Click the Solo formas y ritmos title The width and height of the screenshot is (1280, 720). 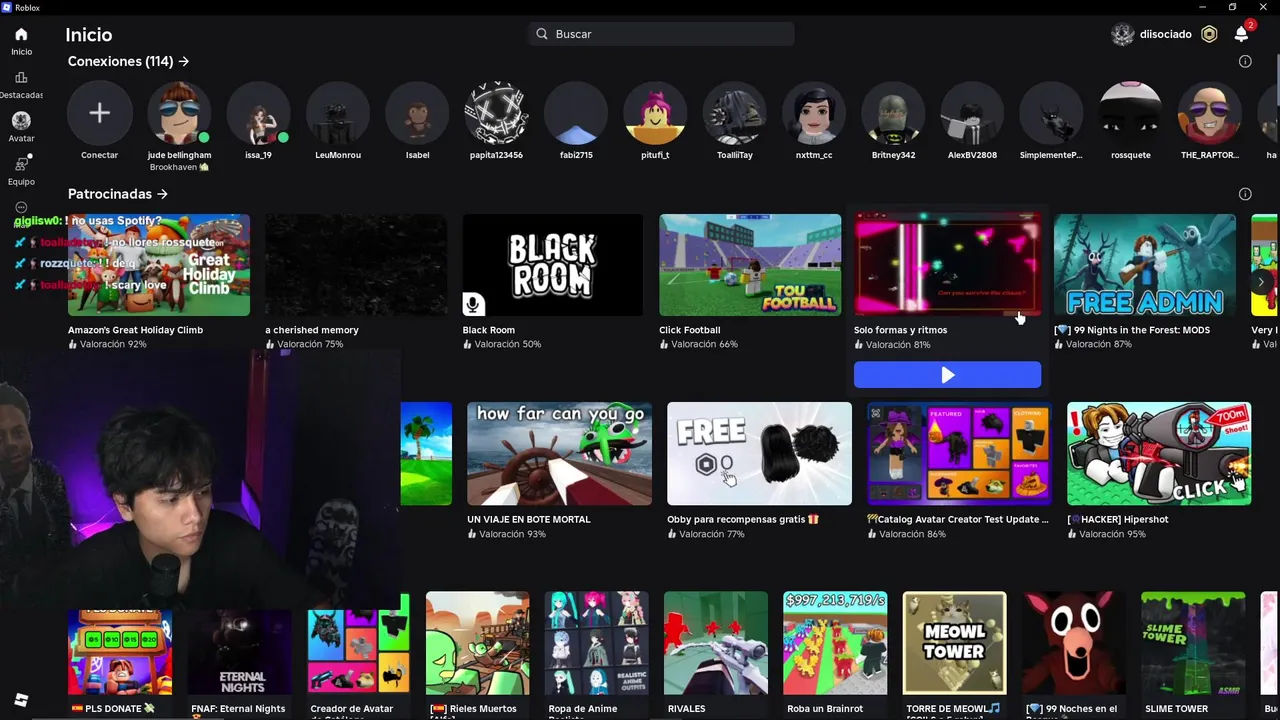(x=900, y=330)
